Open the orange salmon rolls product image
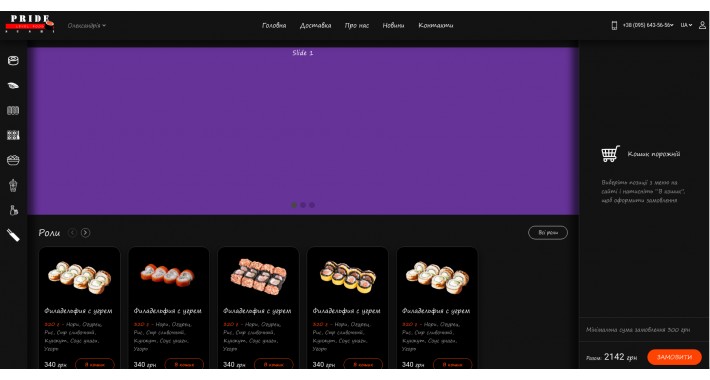Image resolution: width=710 pixels, height=380 pixels. (167, 275)
